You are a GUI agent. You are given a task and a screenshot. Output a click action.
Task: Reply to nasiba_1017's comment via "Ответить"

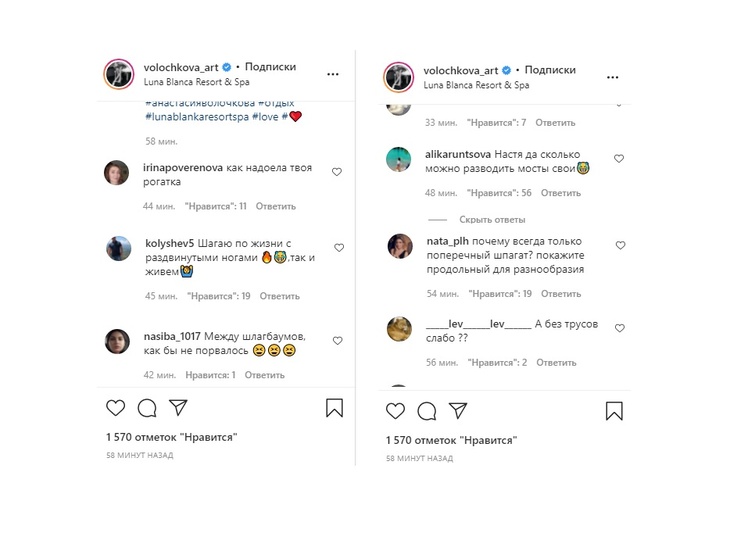pyautogui.click(x=264, y=375)
